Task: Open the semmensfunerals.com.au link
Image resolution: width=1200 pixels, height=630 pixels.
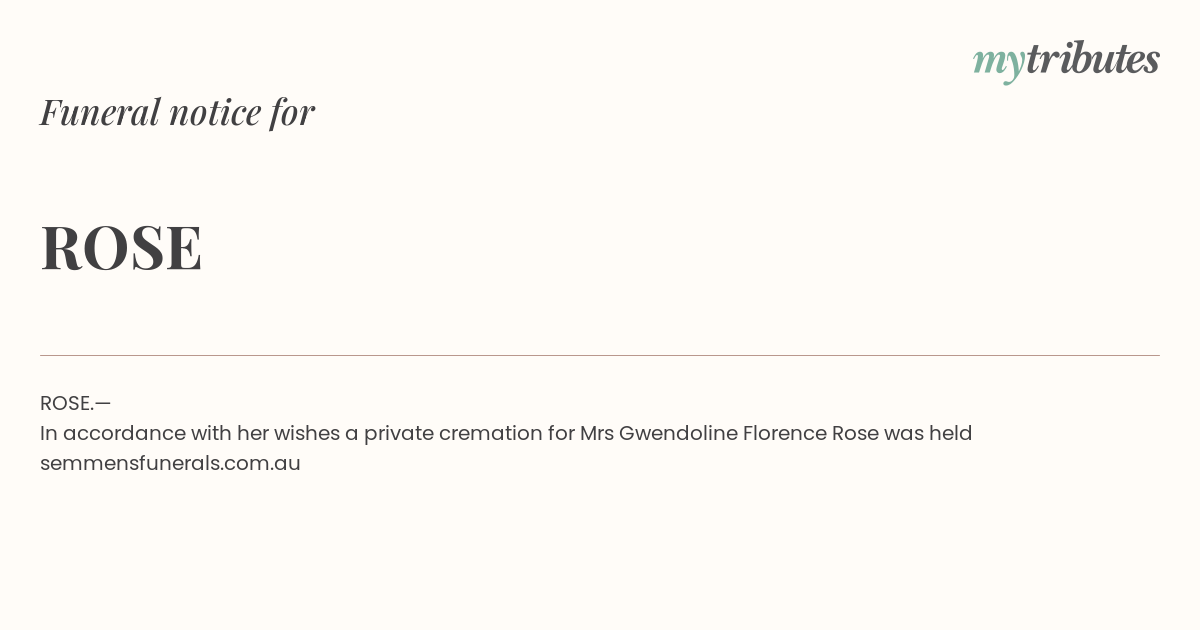Action: 170,463
